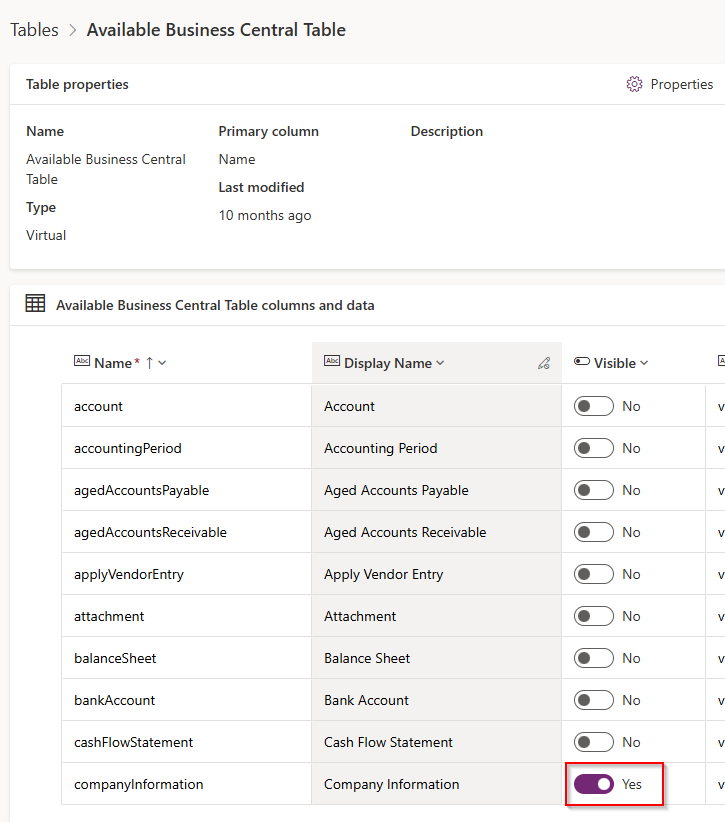Select the 'applyVendorEntry' name cell
725x822 pixels.
pos(187,574)
